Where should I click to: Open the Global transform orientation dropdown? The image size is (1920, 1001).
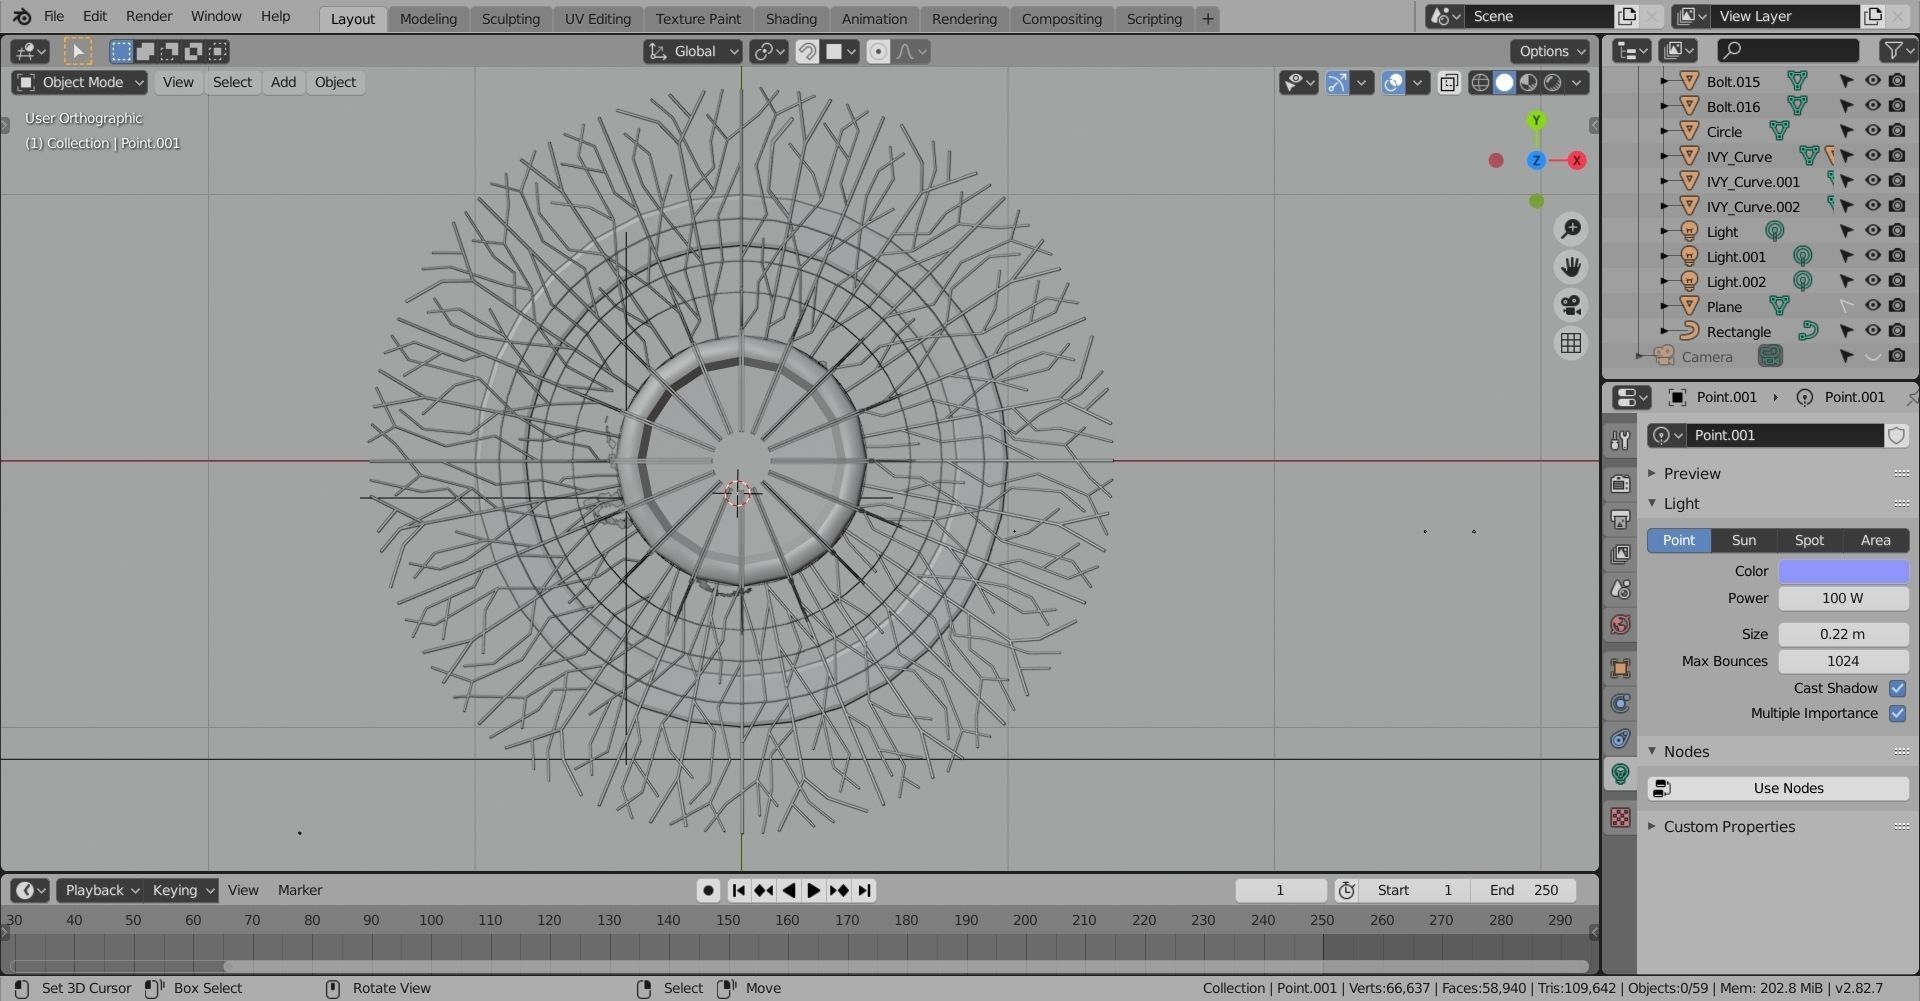(693, 51)
